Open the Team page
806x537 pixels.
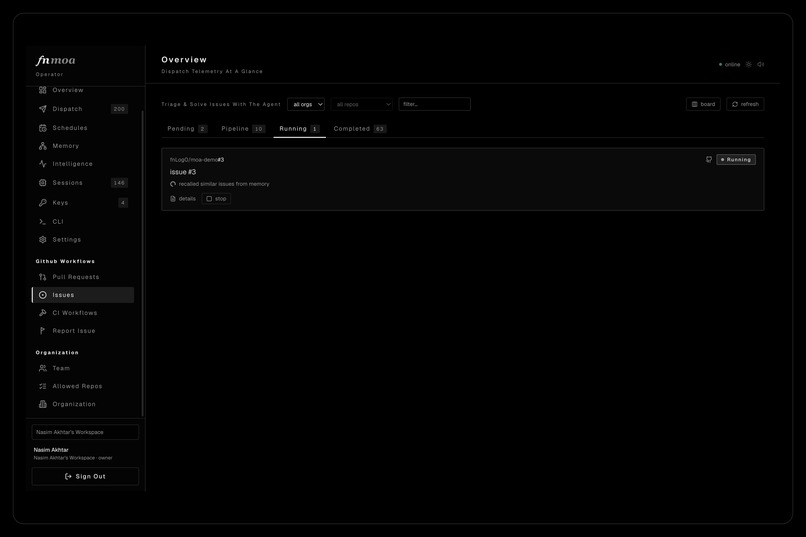click(82, 368)
